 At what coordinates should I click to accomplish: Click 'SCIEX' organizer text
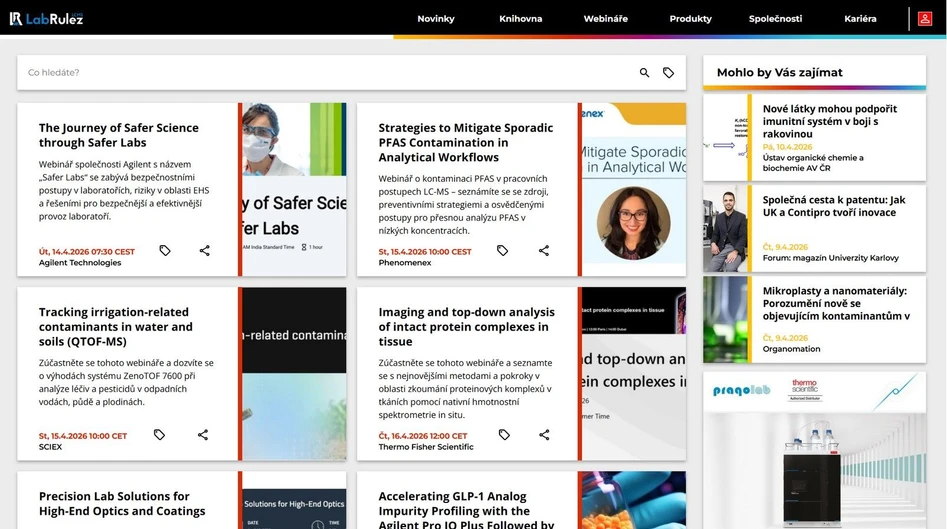50,447
